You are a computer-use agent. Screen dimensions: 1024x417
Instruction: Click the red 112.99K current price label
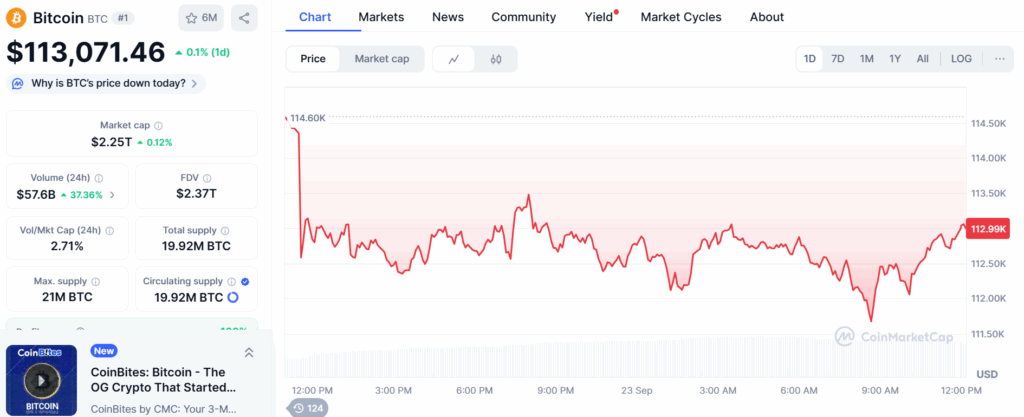[x=986, y=229]
